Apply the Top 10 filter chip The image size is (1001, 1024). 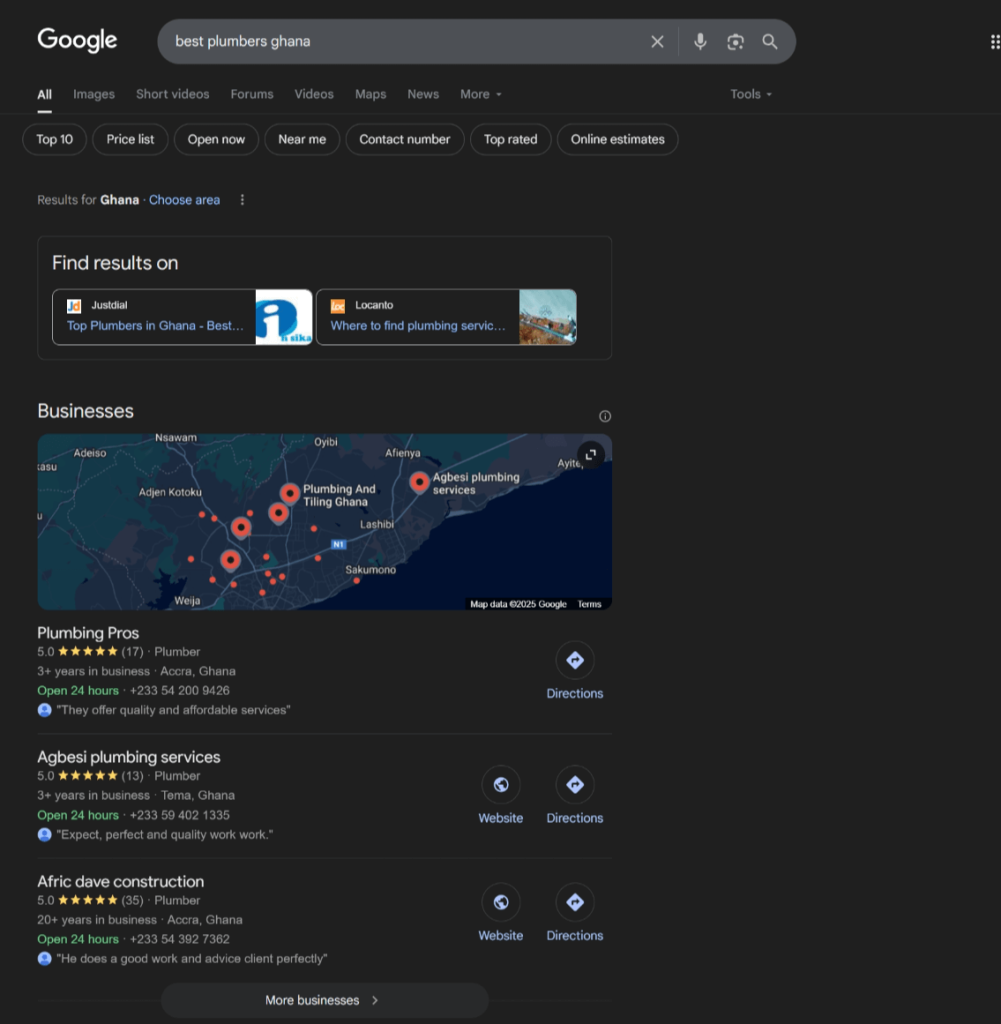click(x=55, y=139)
